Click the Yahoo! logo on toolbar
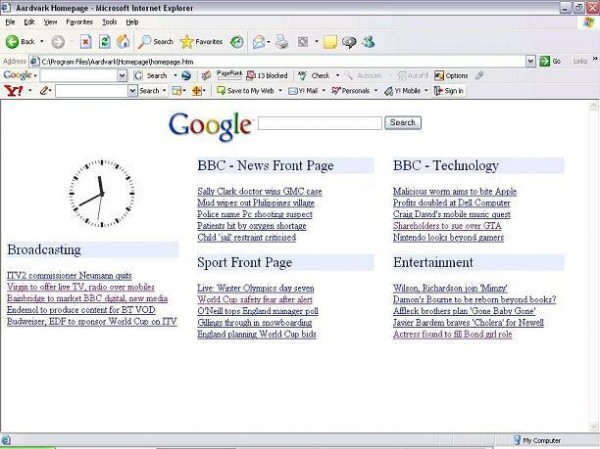This screenshot has height=449, width=600. (x=13, y=91)
